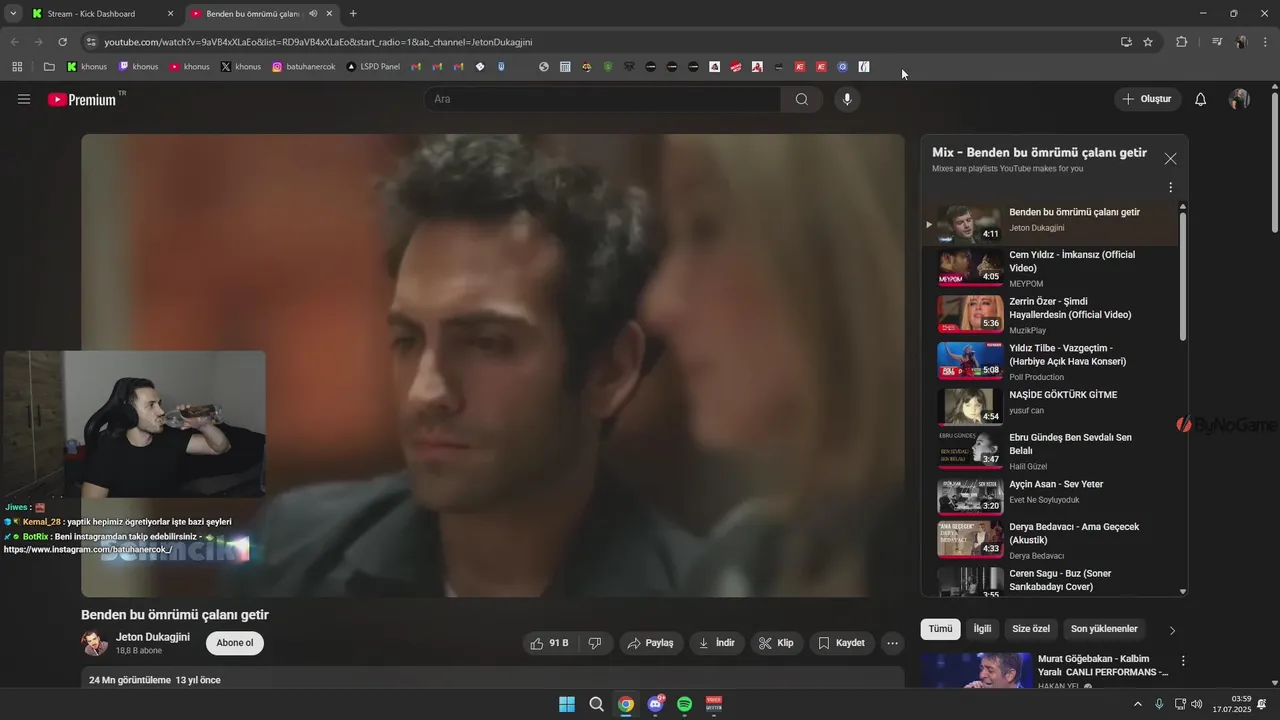The height and width of the screenshot is (720, 1280).
Task: Save the video with Kaydet button
Action: click(841, 643)
